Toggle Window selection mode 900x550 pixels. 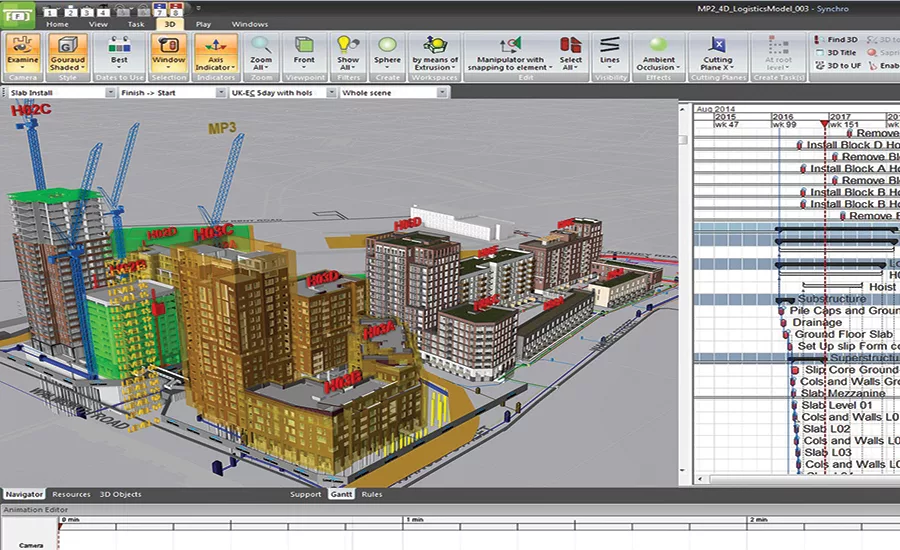coord(169,53)
